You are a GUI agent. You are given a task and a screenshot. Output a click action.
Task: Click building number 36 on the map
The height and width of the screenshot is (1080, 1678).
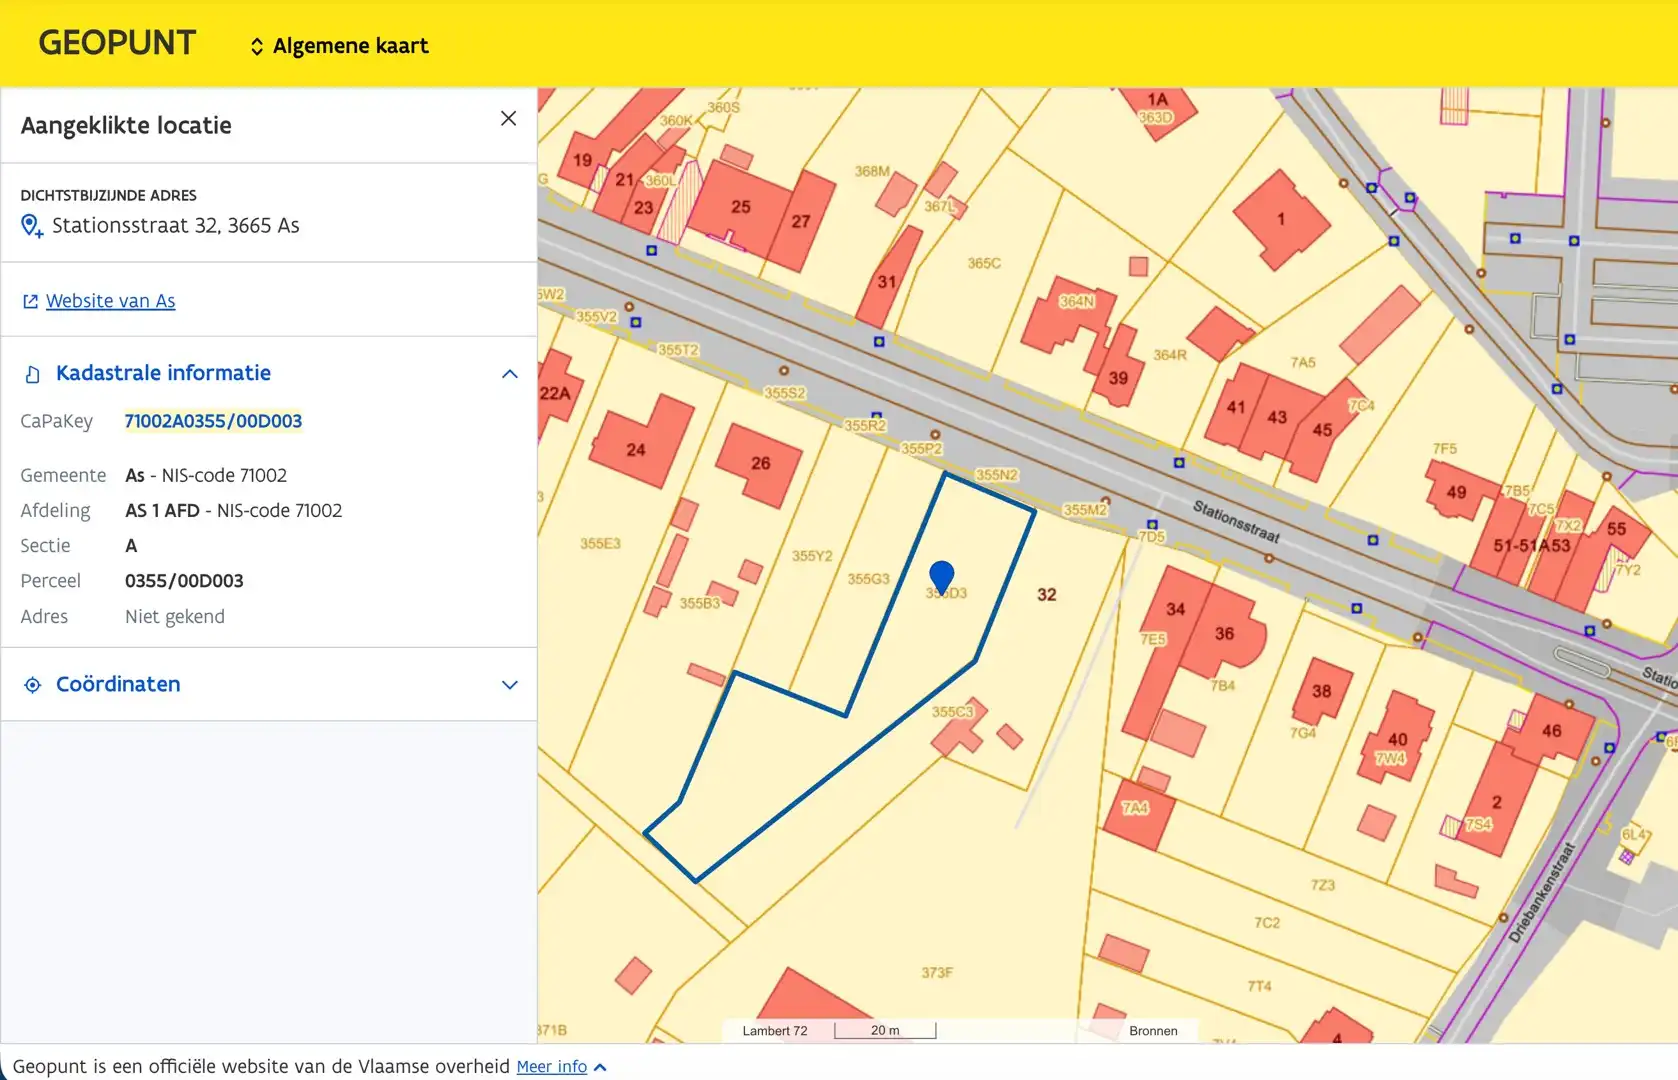pyautogui.click(x=1224, y=633)
